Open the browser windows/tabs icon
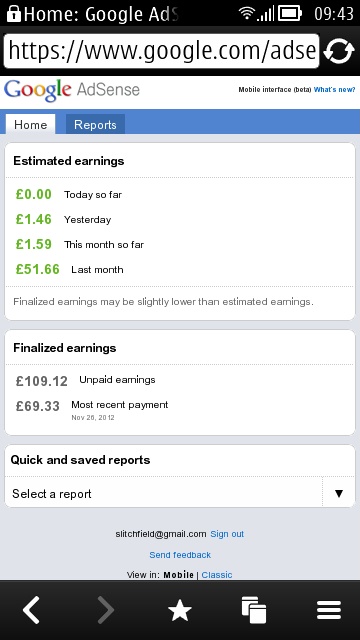Image resolution: width=360 pixels, height=640 pixels. click(x=253, y=610)
